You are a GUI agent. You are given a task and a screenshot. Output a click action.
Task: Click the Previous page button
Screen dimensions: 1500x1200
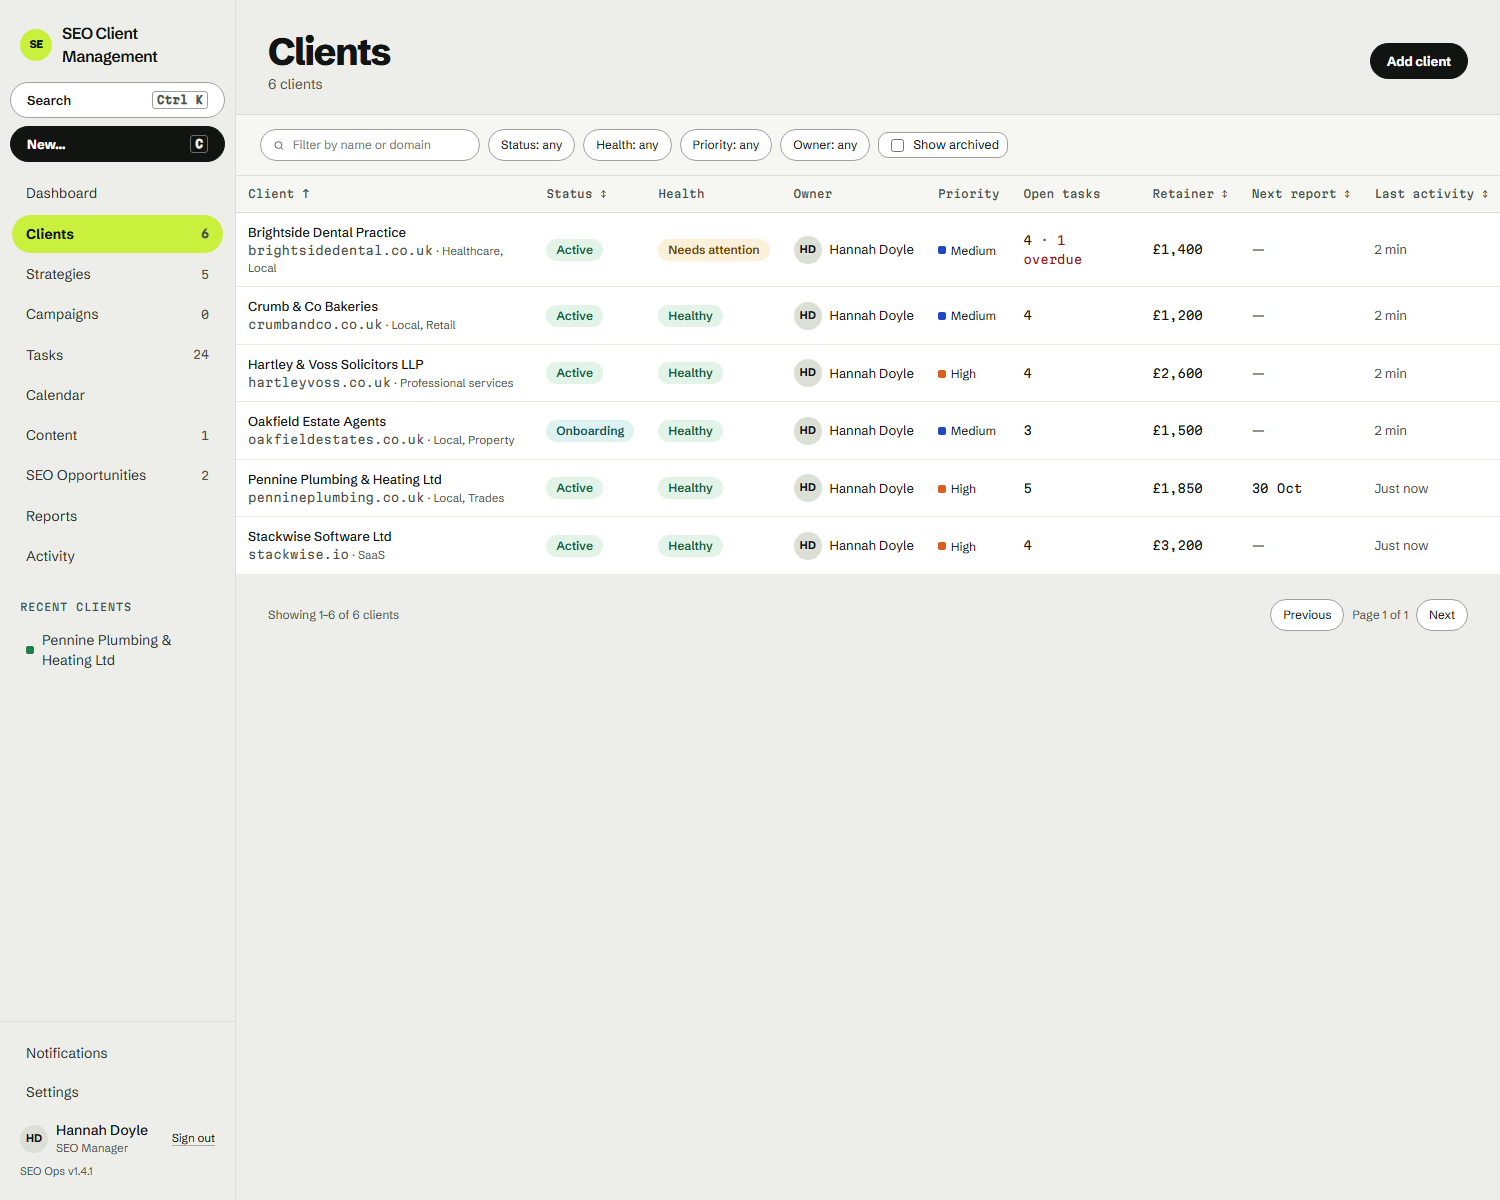click(x=1307, y=615)
